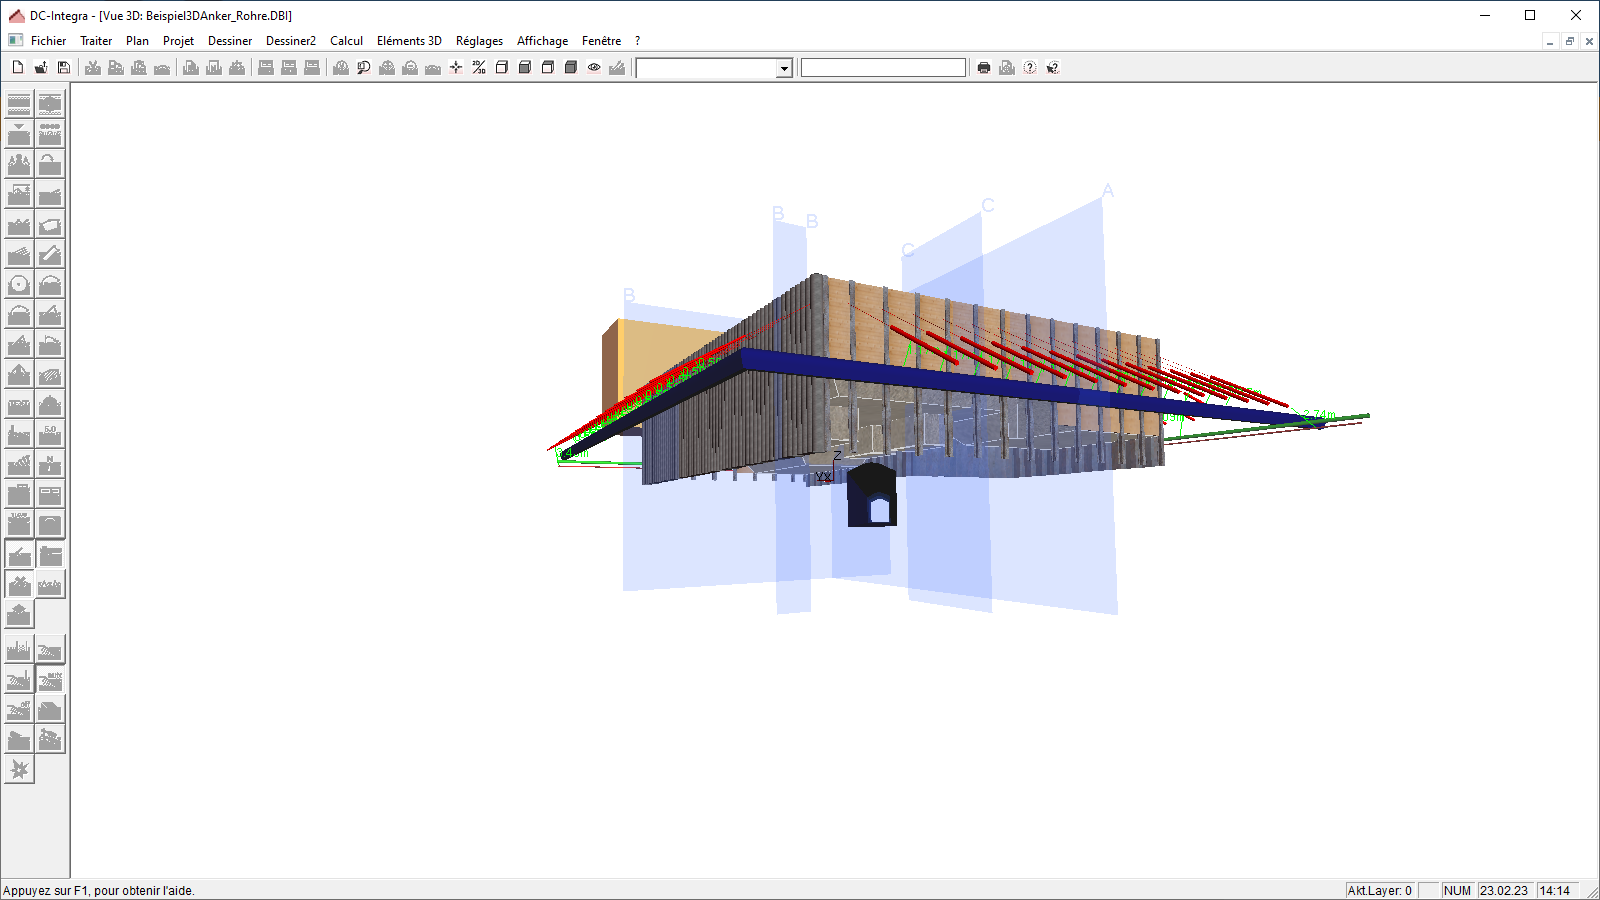Save the project with the floppy disk icon

click(64, 67)
